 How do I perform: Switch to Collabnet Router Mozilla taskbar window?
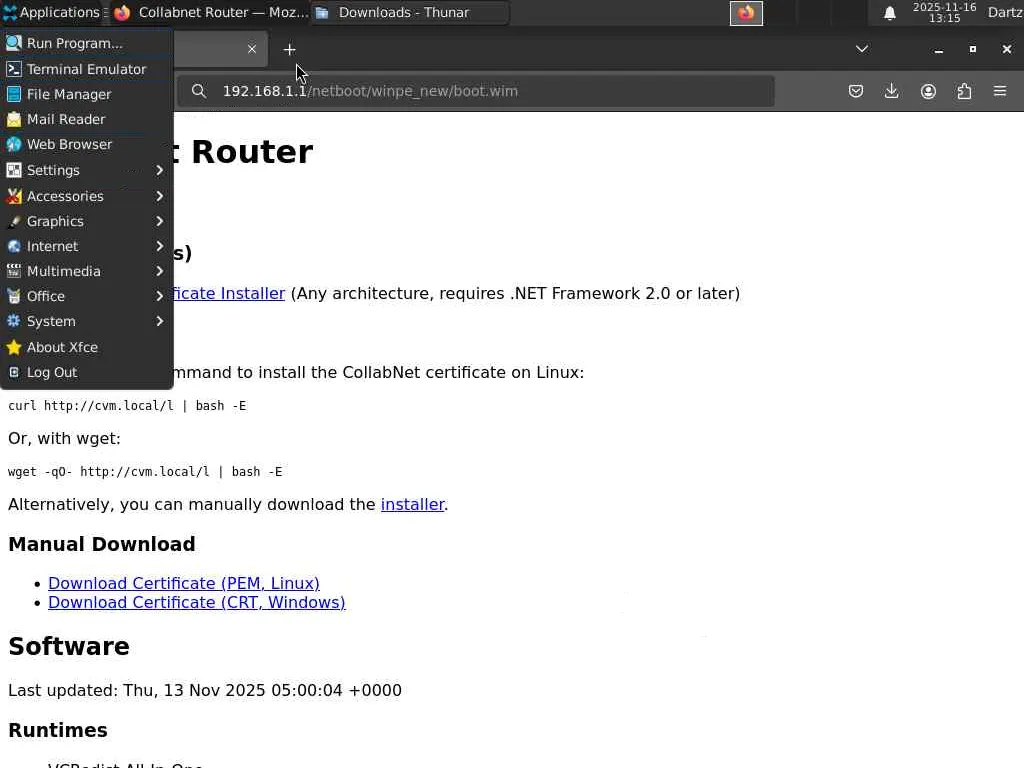tap(210, 12)
